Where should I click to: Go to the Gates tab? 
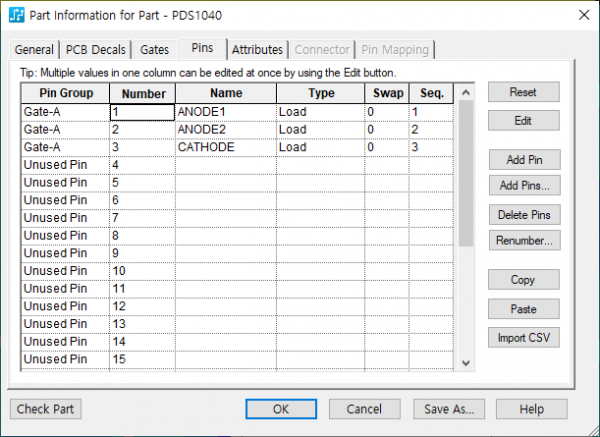click(x=154, y=49)
